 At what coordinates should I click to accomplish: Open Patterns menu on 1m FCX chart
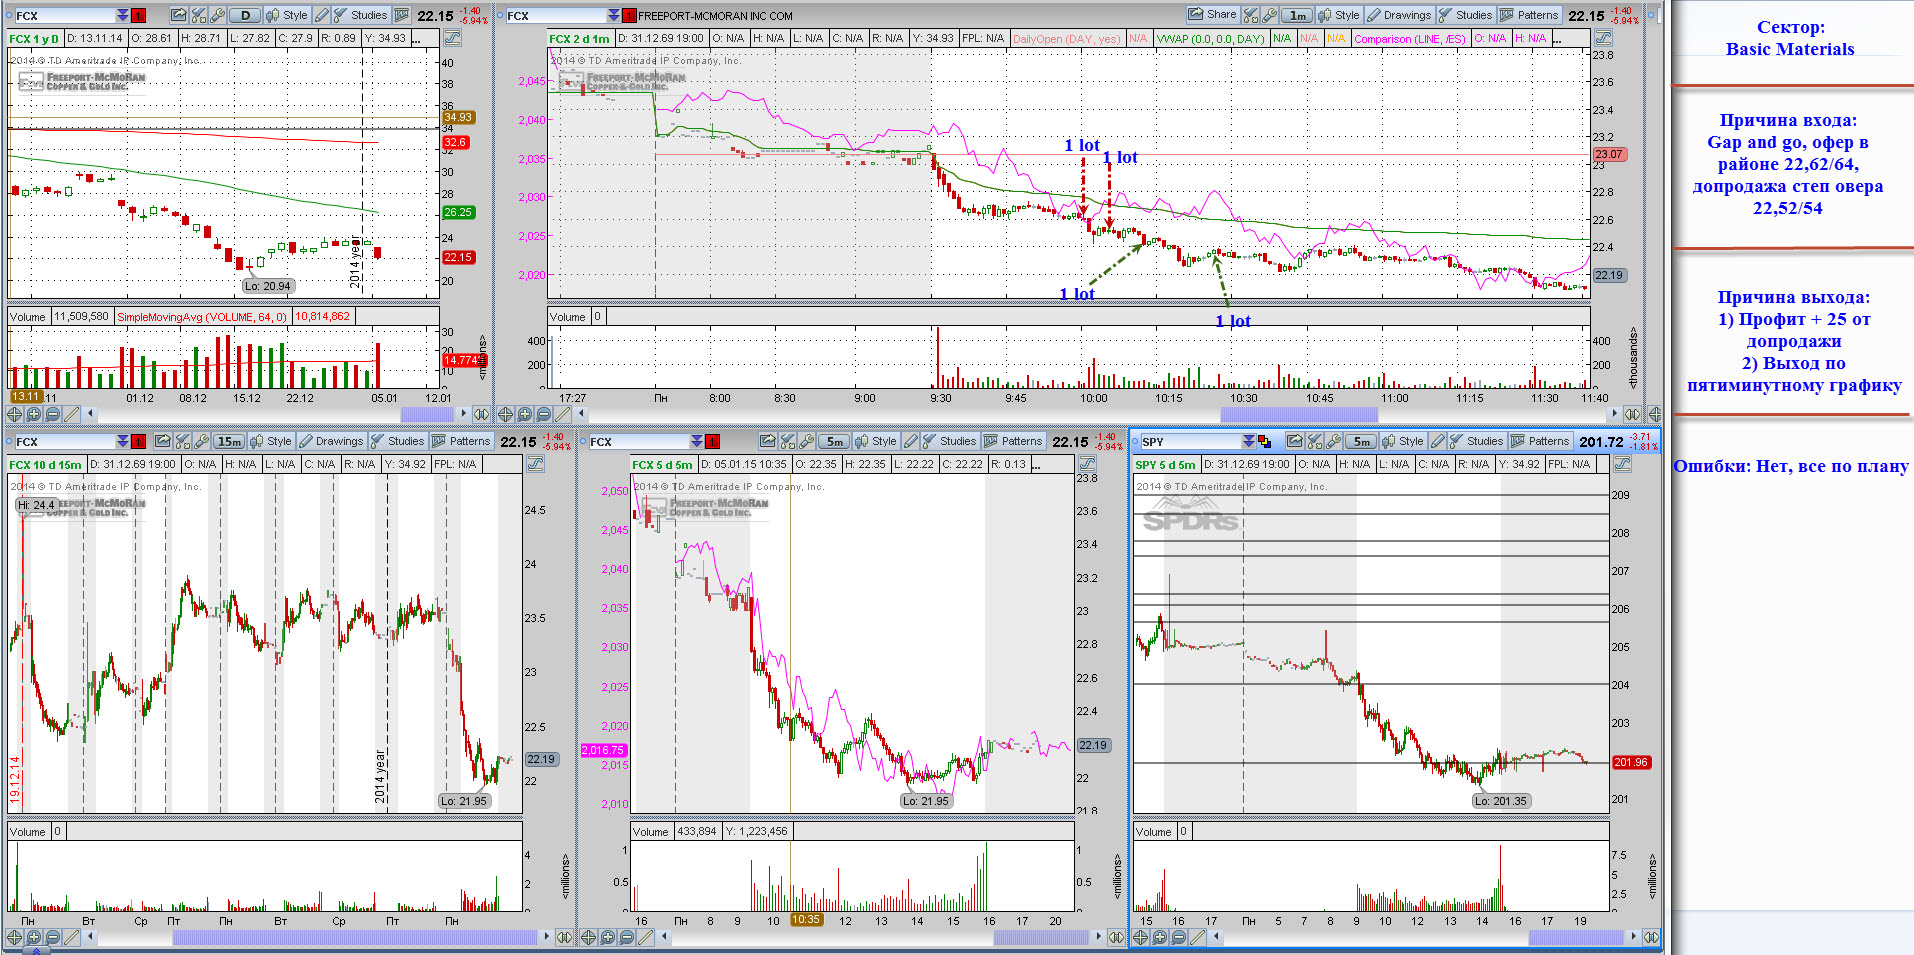[1529, 15]
